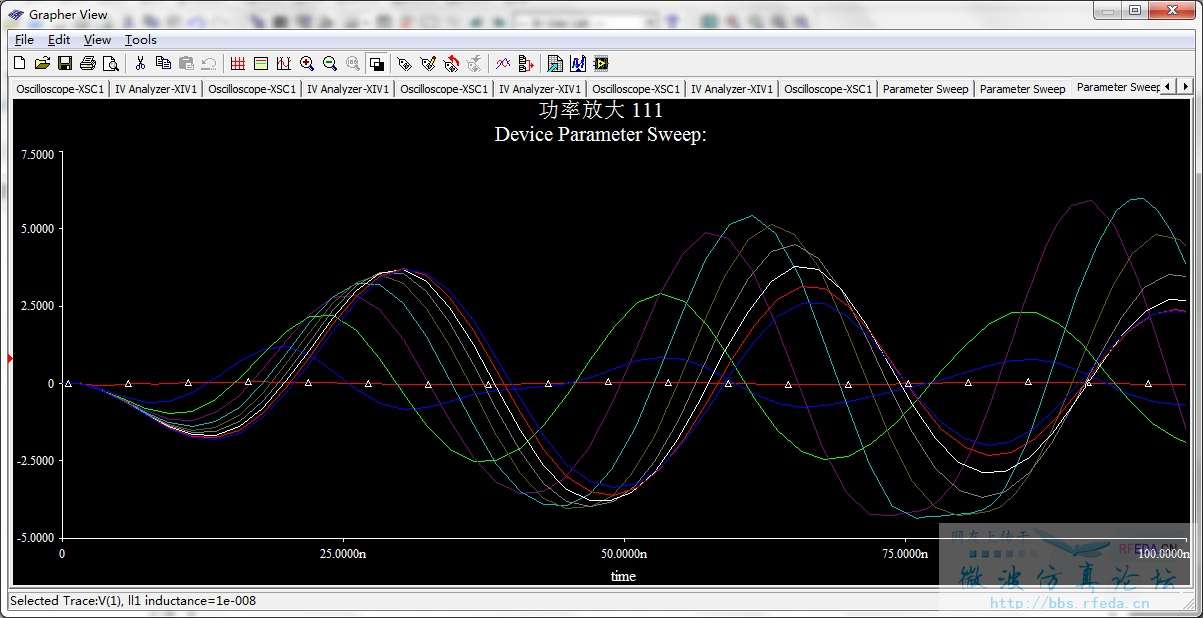The height and width of the screenshot is (618, 1203).
Task: Toggle black and white background
Action: tap(377, 63)
